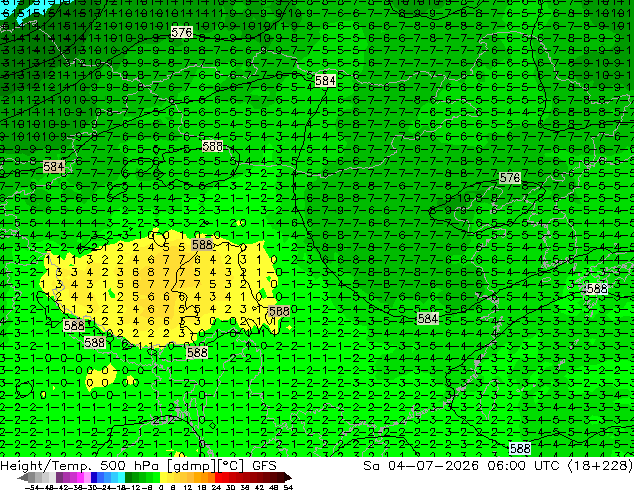Click the 588 label above the yellow region
The width and height of the screenshot is (634, 490).
point(212,146)
